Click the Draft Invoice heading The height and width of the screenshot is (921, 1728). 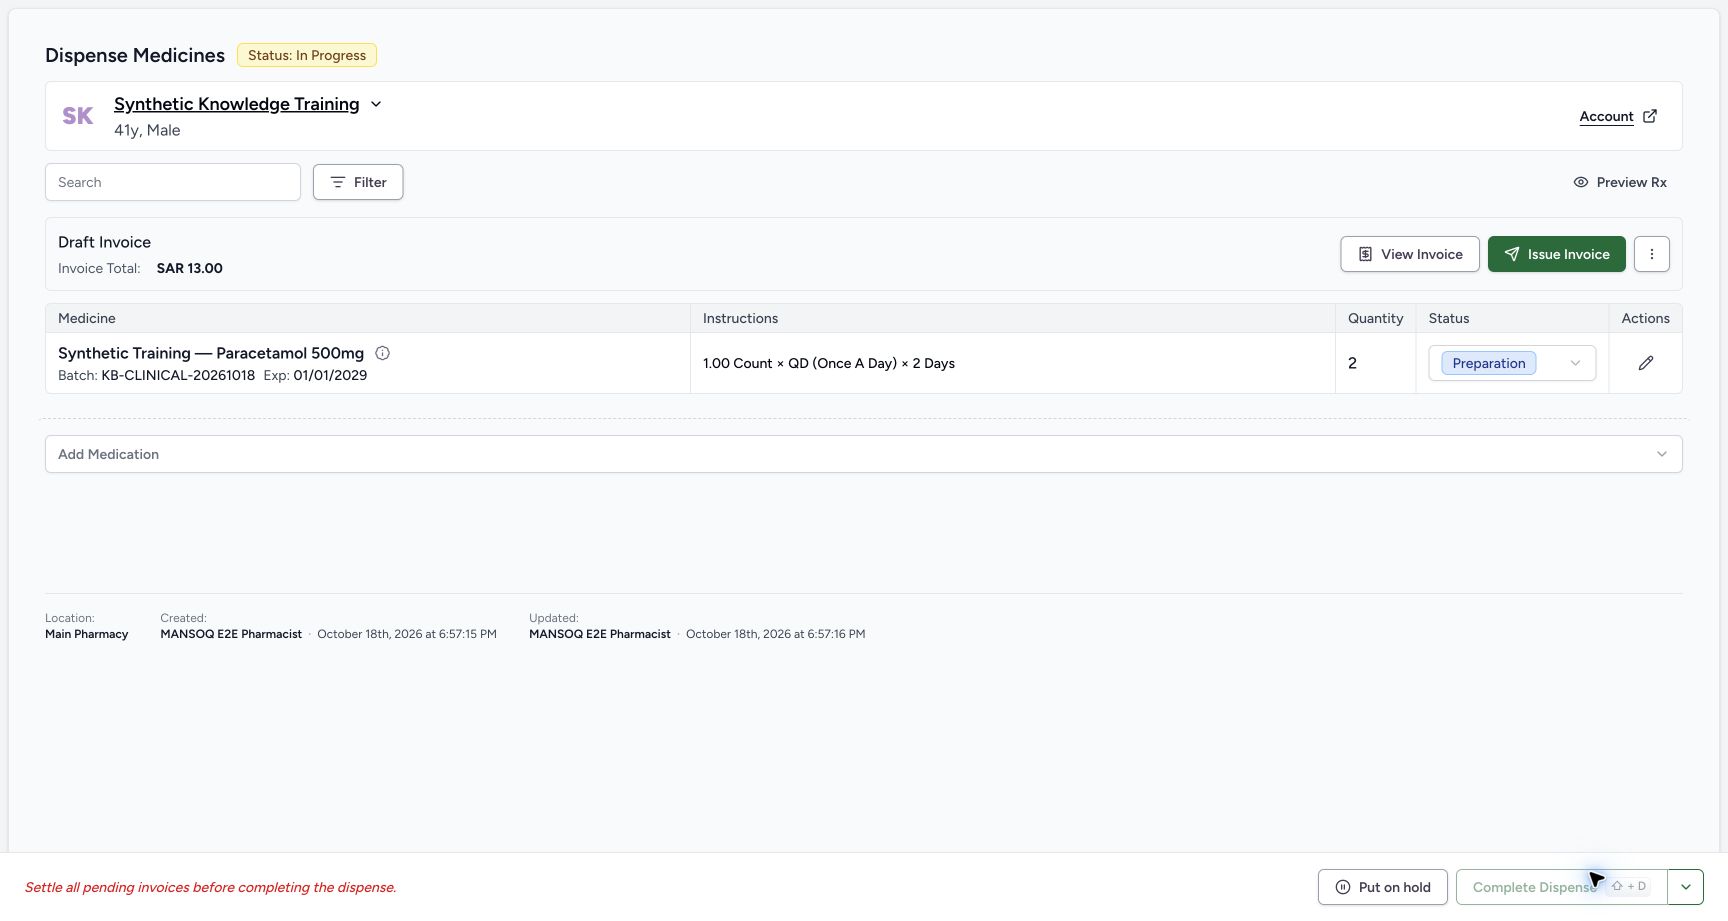pos(104,242)
